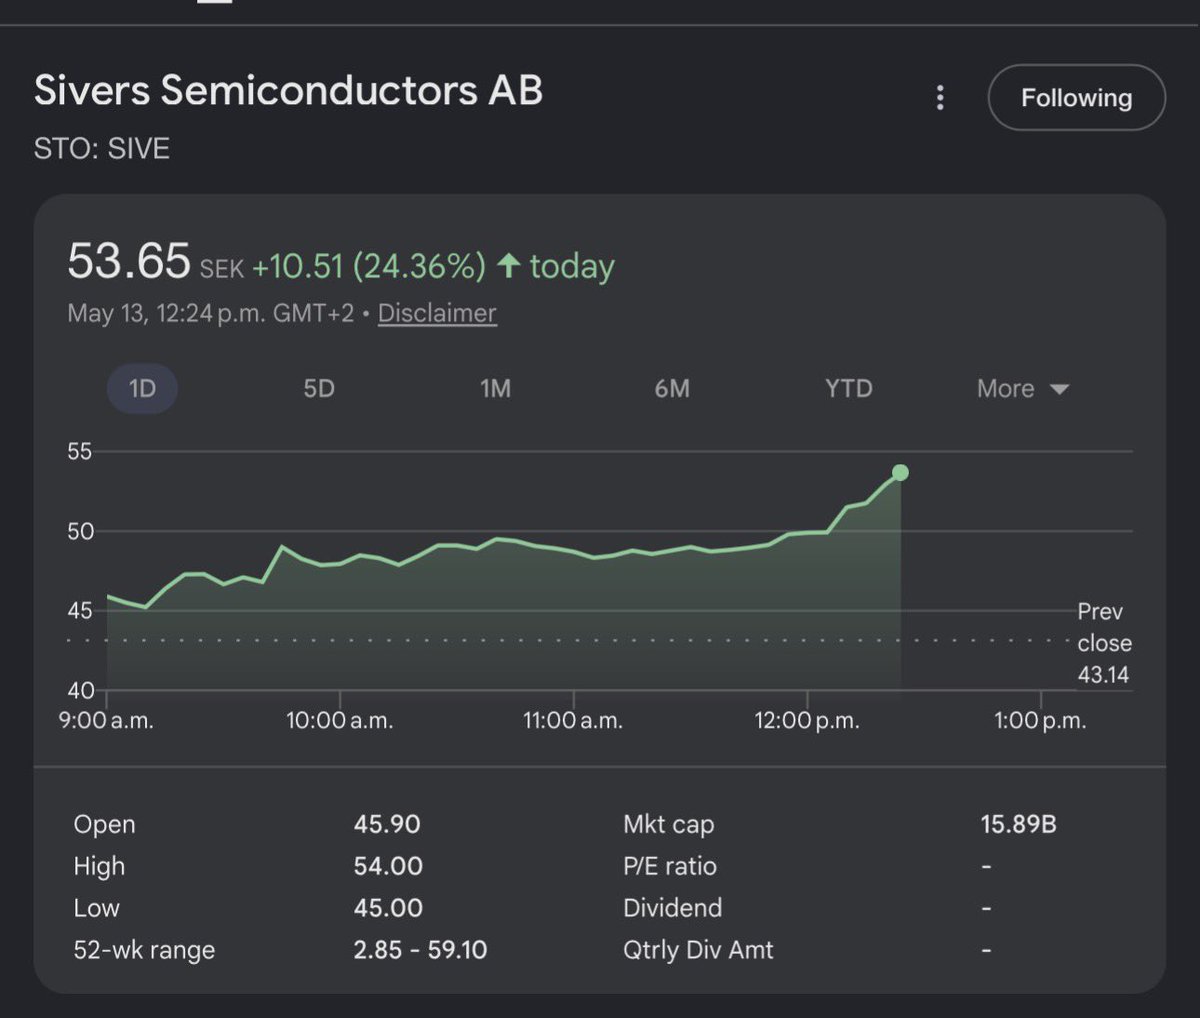
Task: Click the 10:00 a.m. axis label
Action: [x=339, y=721]
